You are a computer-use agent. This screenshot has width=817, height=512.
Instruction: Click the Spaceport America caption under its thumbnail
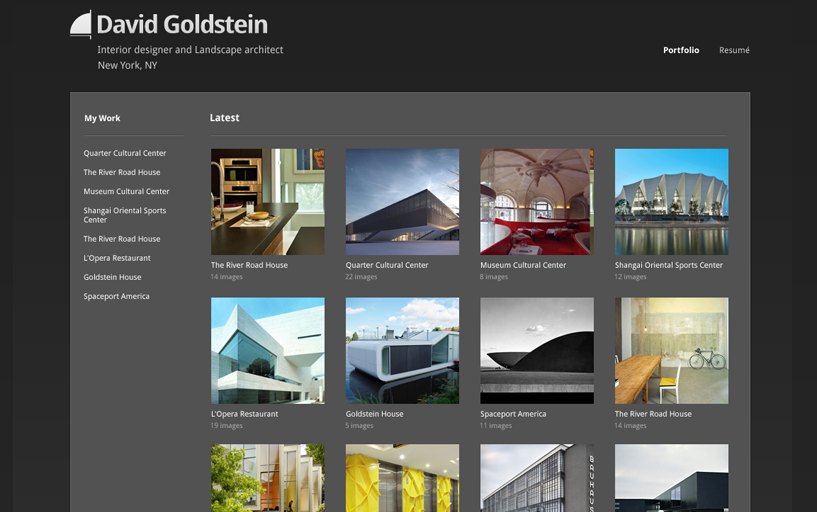click(x=513, y=414)
